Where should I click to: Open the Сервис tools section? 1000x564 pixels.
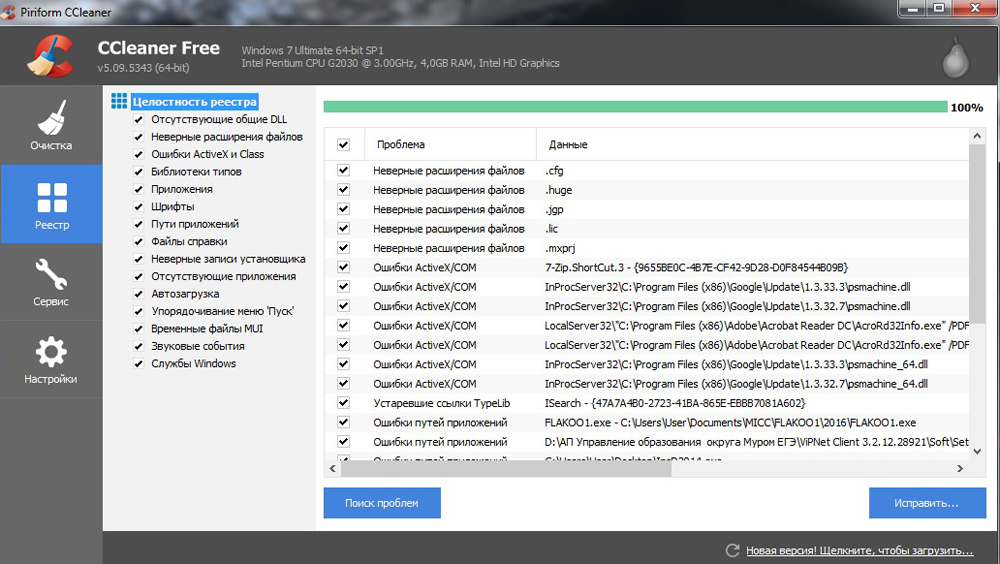point(51,281)
